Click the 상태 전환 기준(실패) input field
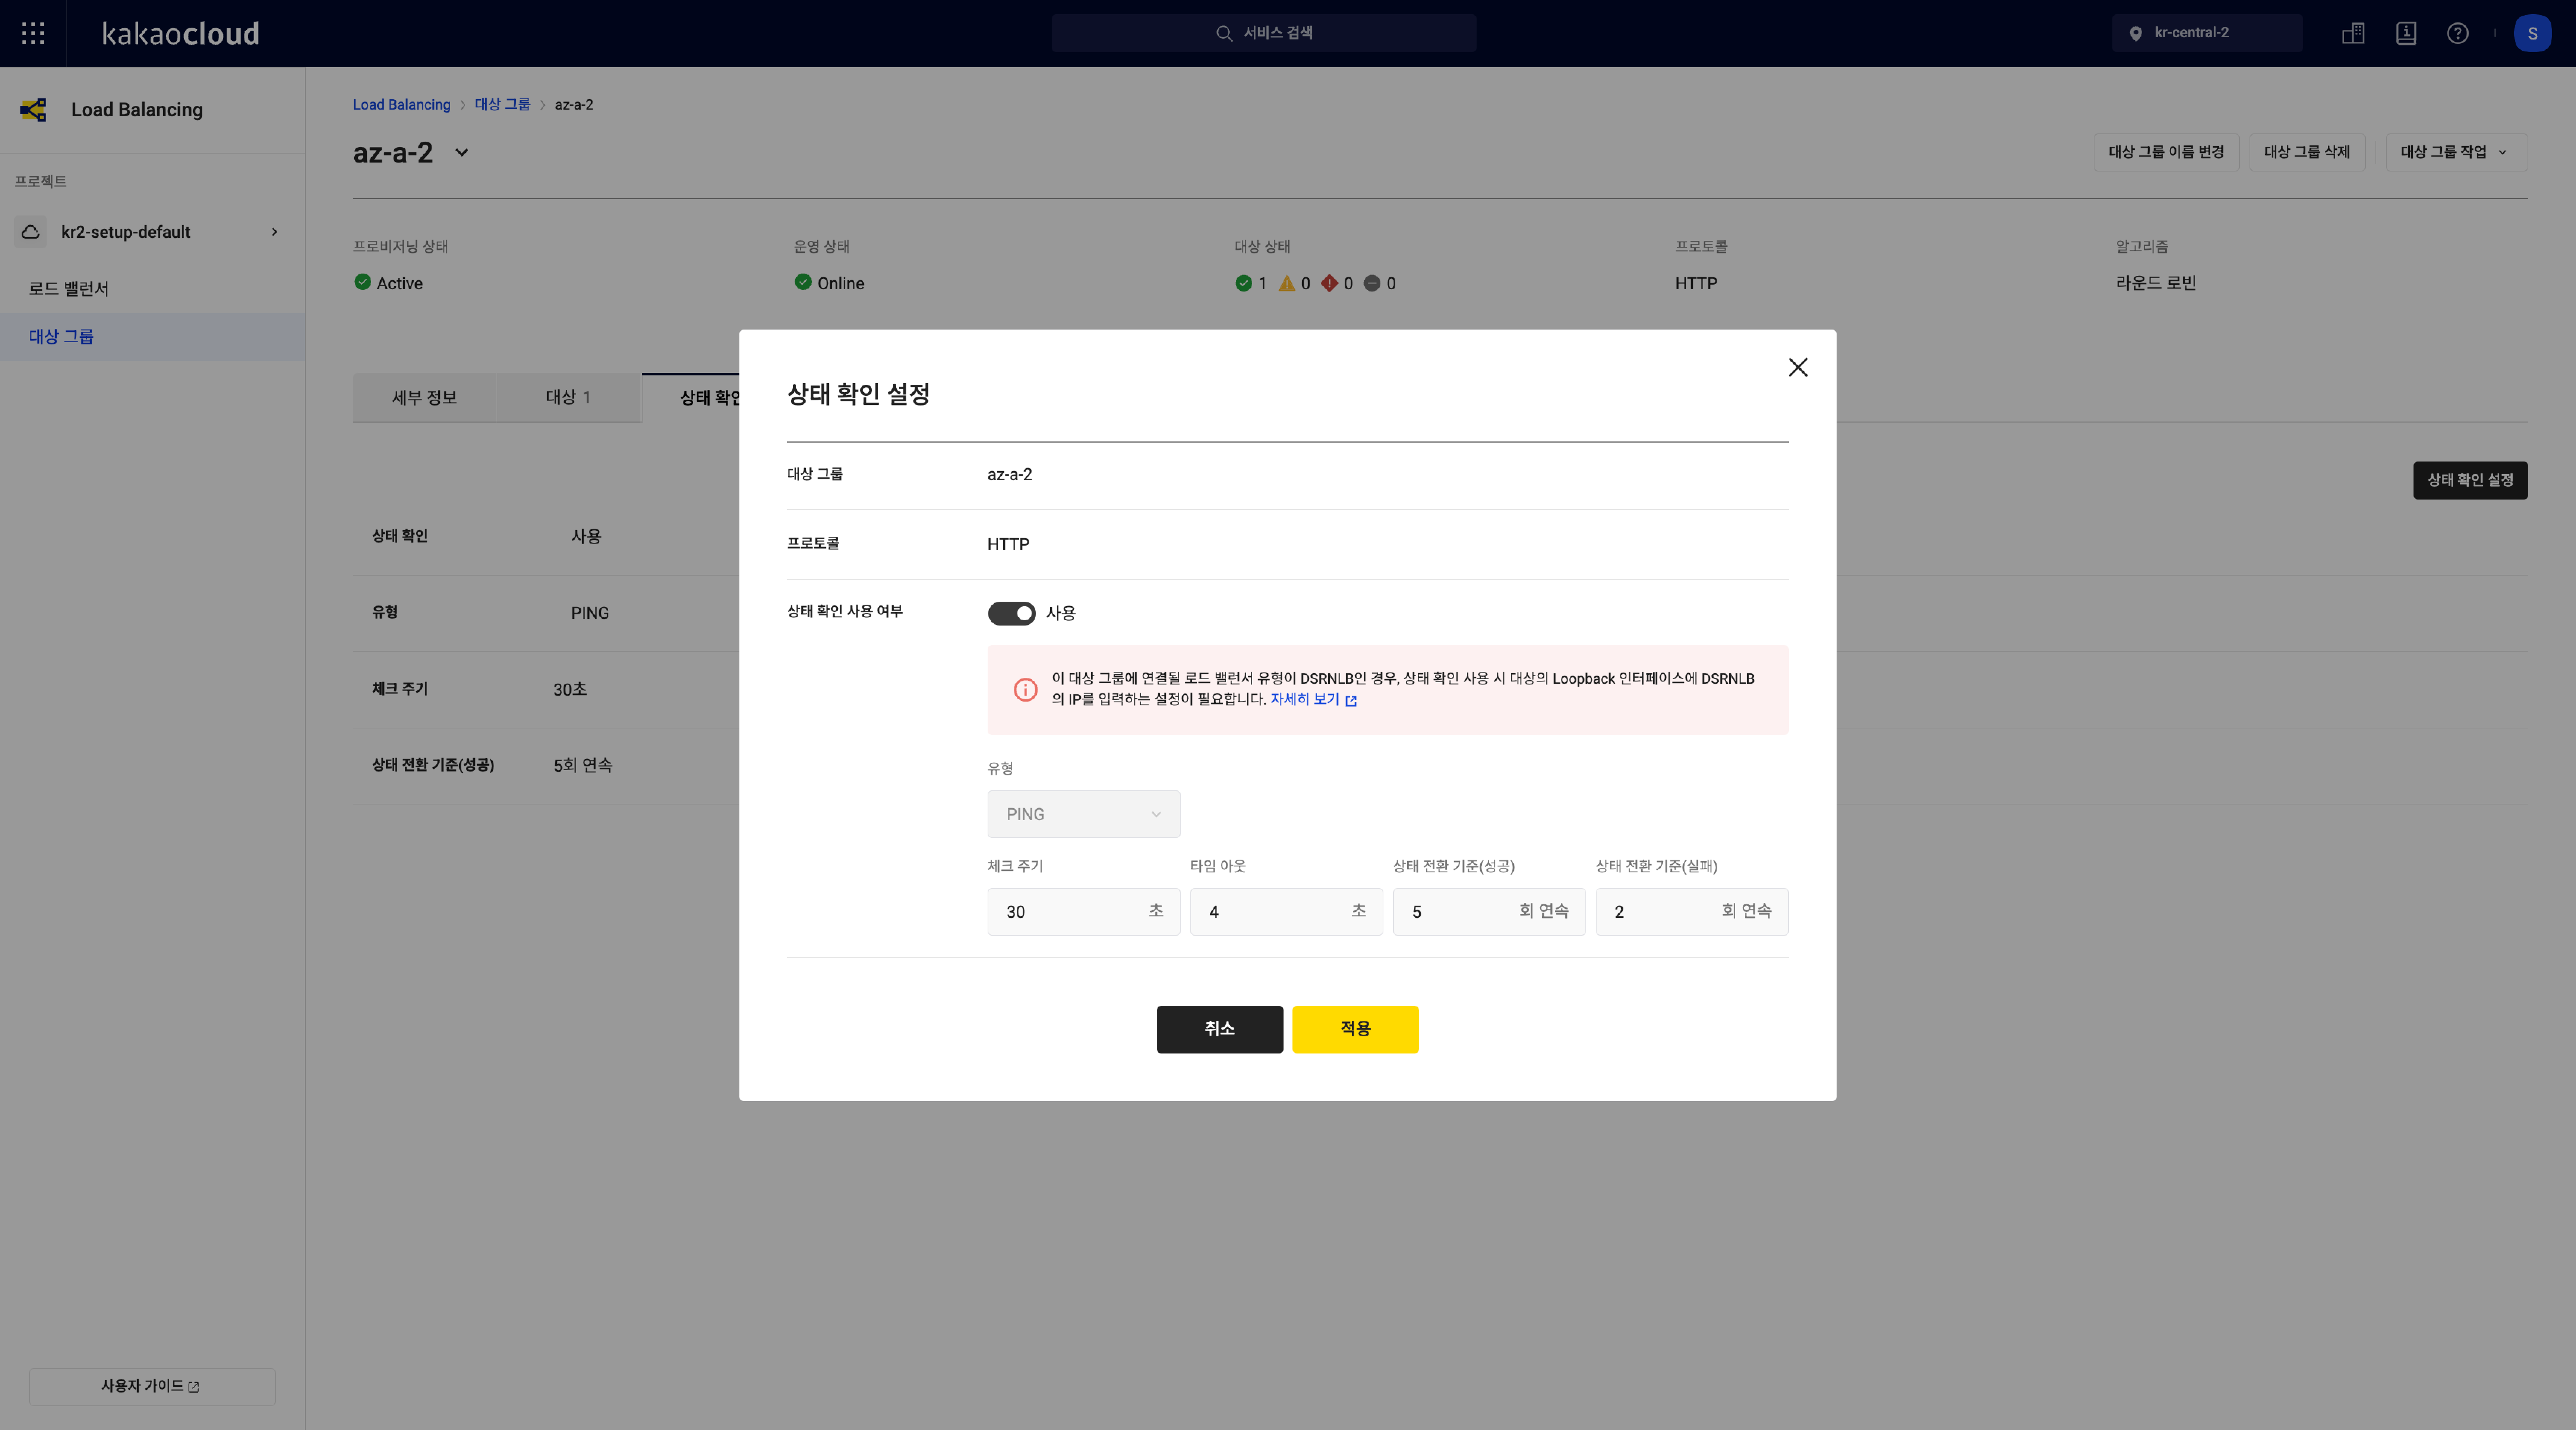 tap(1692, 911)
